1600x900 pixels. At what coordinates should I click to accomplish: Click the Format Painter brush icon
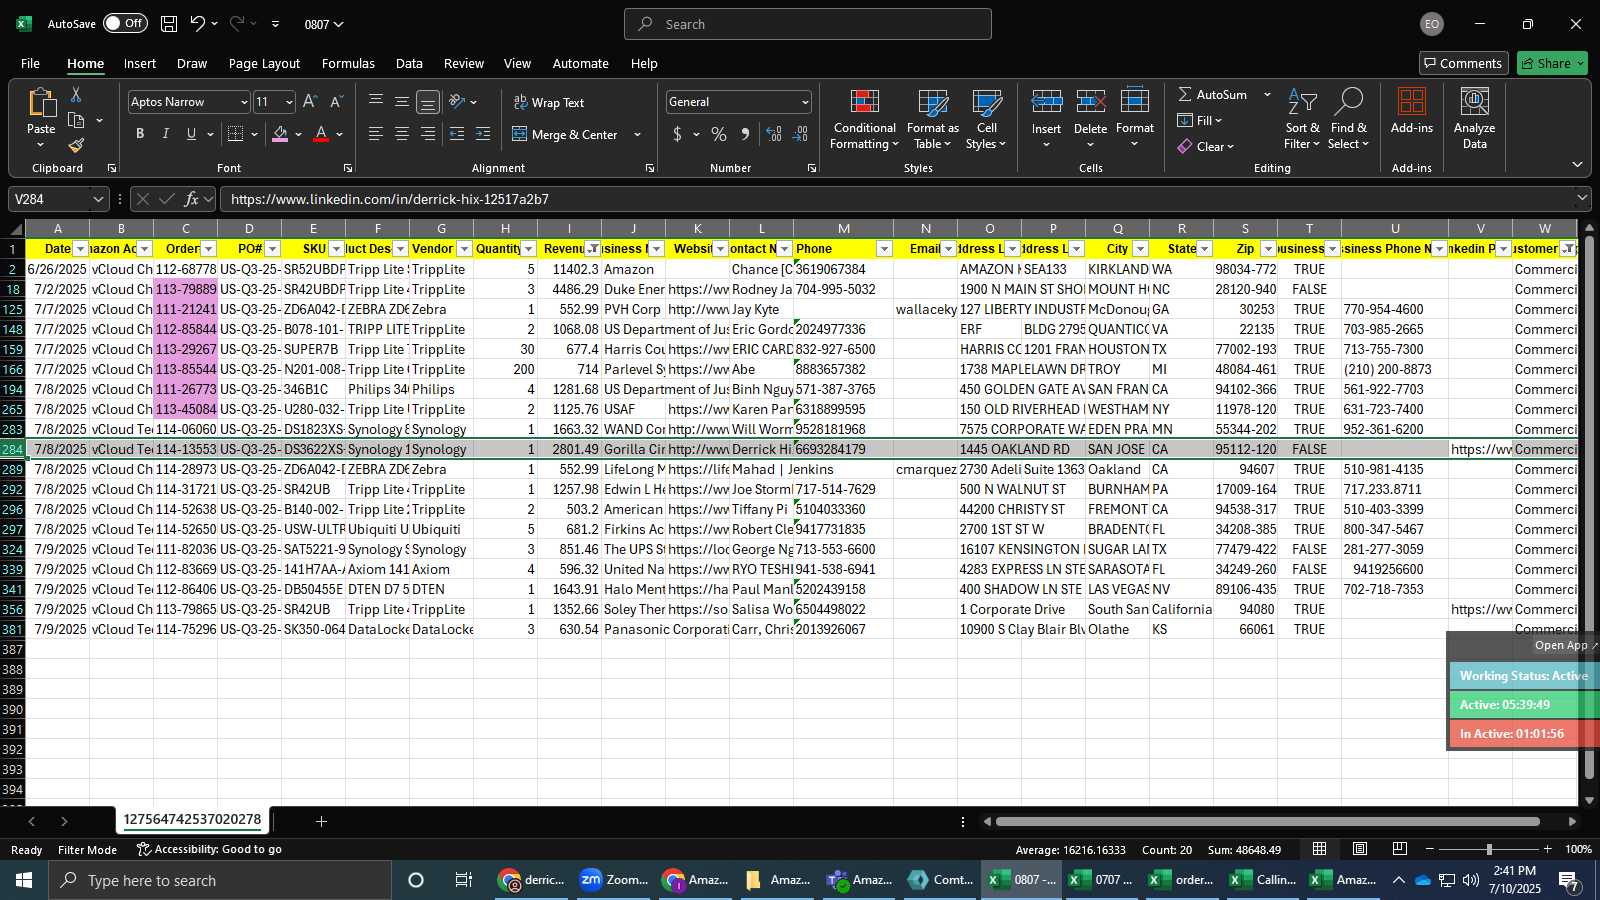pyautogui.click(x=76, y=145)
